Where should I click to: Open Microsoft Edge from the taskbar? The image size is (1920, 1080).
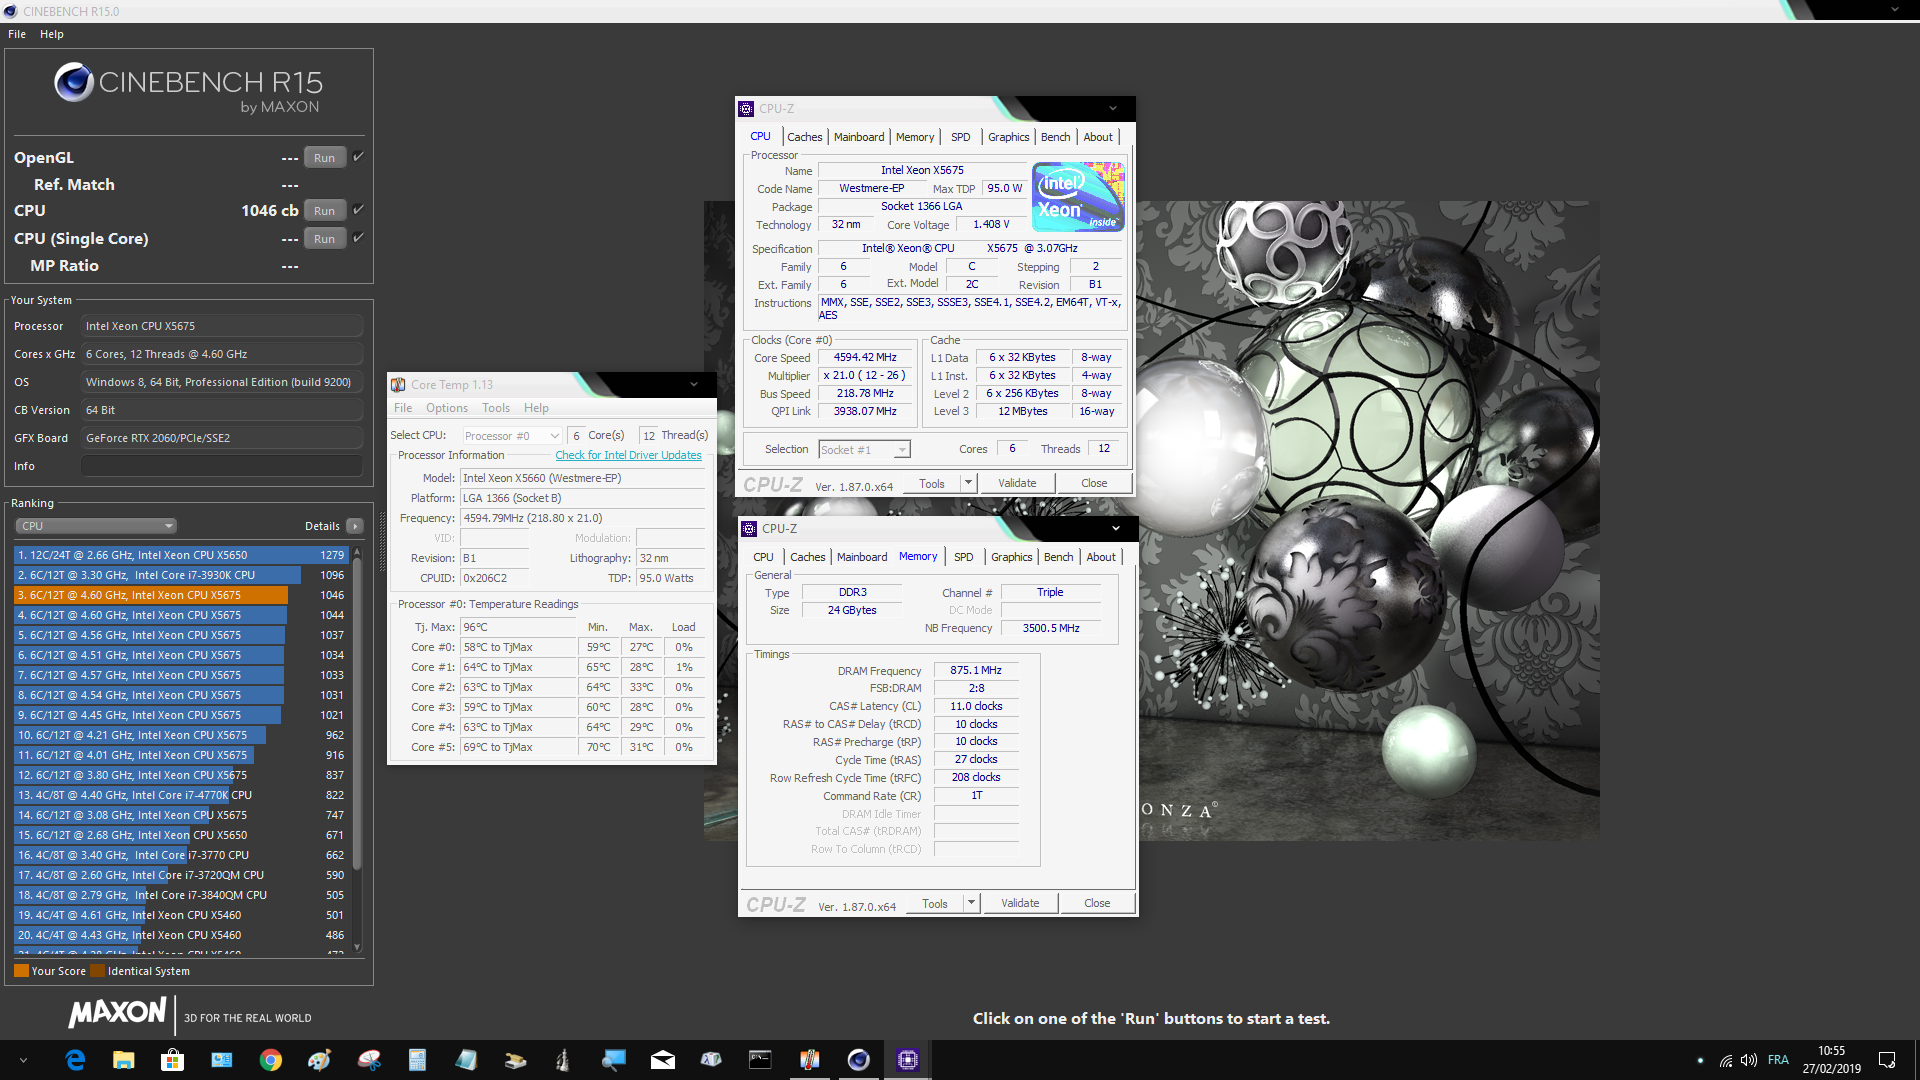(x=75, y=1059)
